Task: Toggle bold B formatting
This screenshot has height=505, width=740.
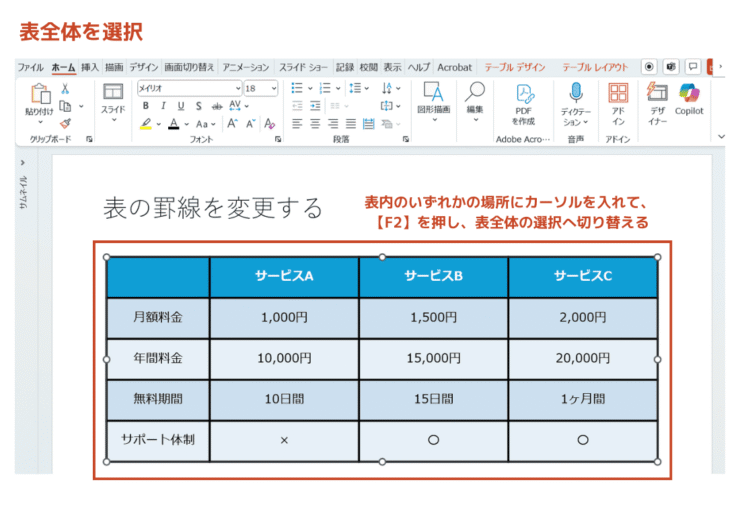Action: click(146, 106)
